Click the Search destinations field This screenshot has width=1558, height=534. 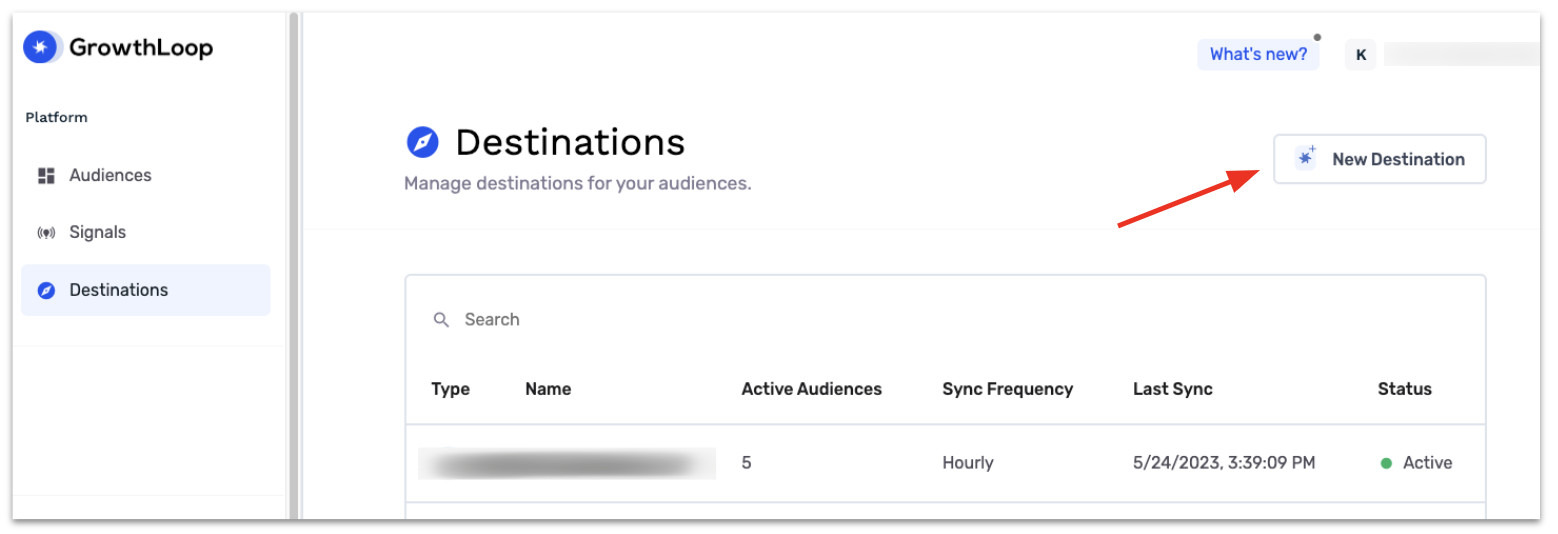(945, 320)
